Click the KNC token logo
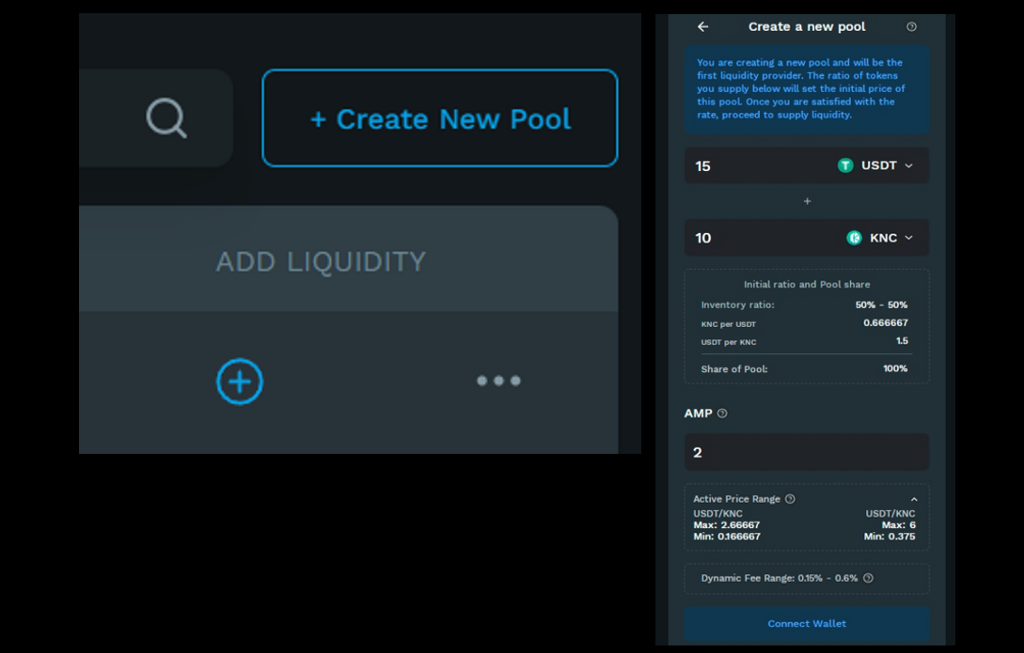The image size is (1024, 653). [x=854, y=238]
